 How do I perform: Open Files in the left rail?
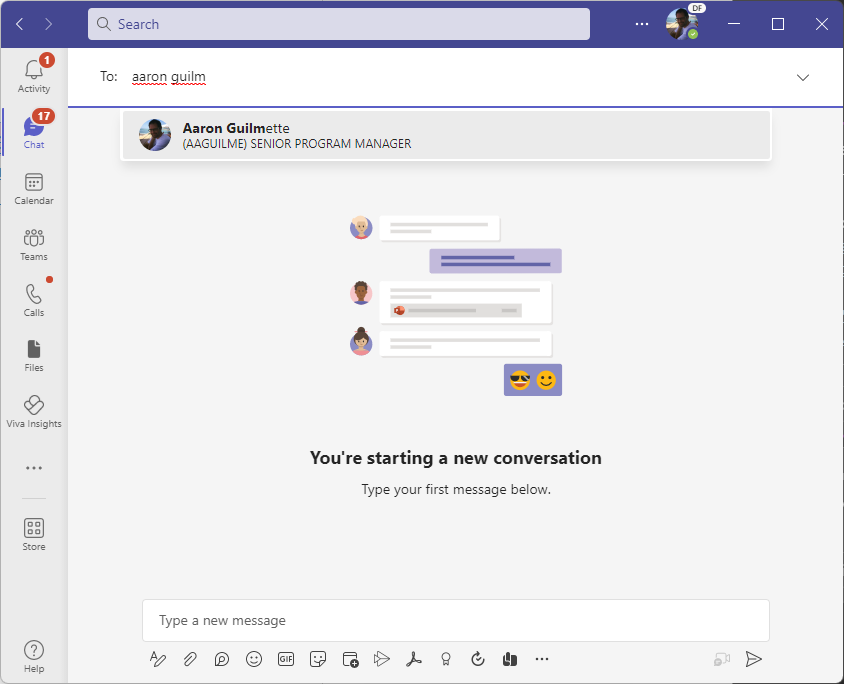pos(34,355)
